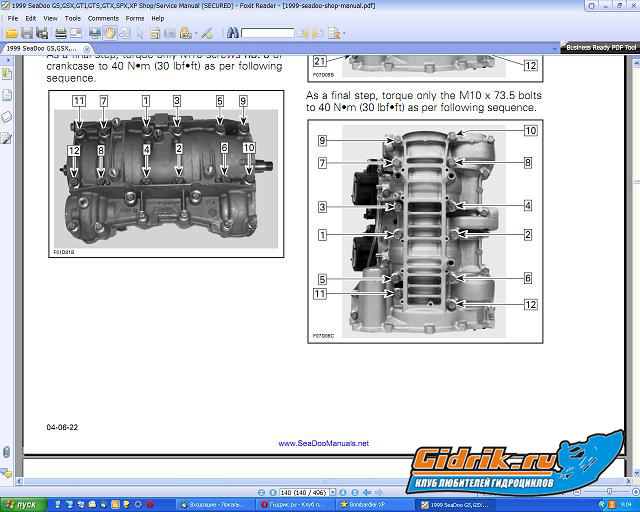Select the Hand tool
The width and height of the screenshot is (640, 512).
(x=110, y=33)
